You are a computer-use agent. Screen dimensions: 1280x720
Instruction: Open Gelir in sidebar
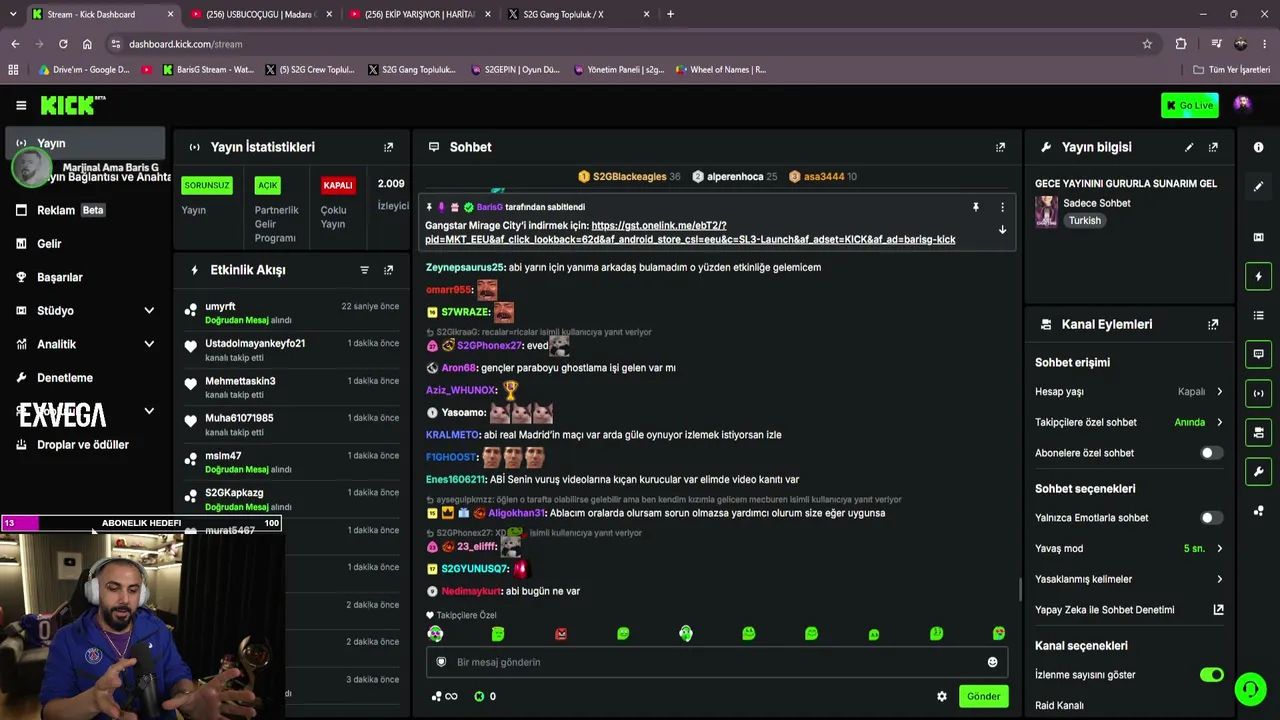[x=84, y=244]
